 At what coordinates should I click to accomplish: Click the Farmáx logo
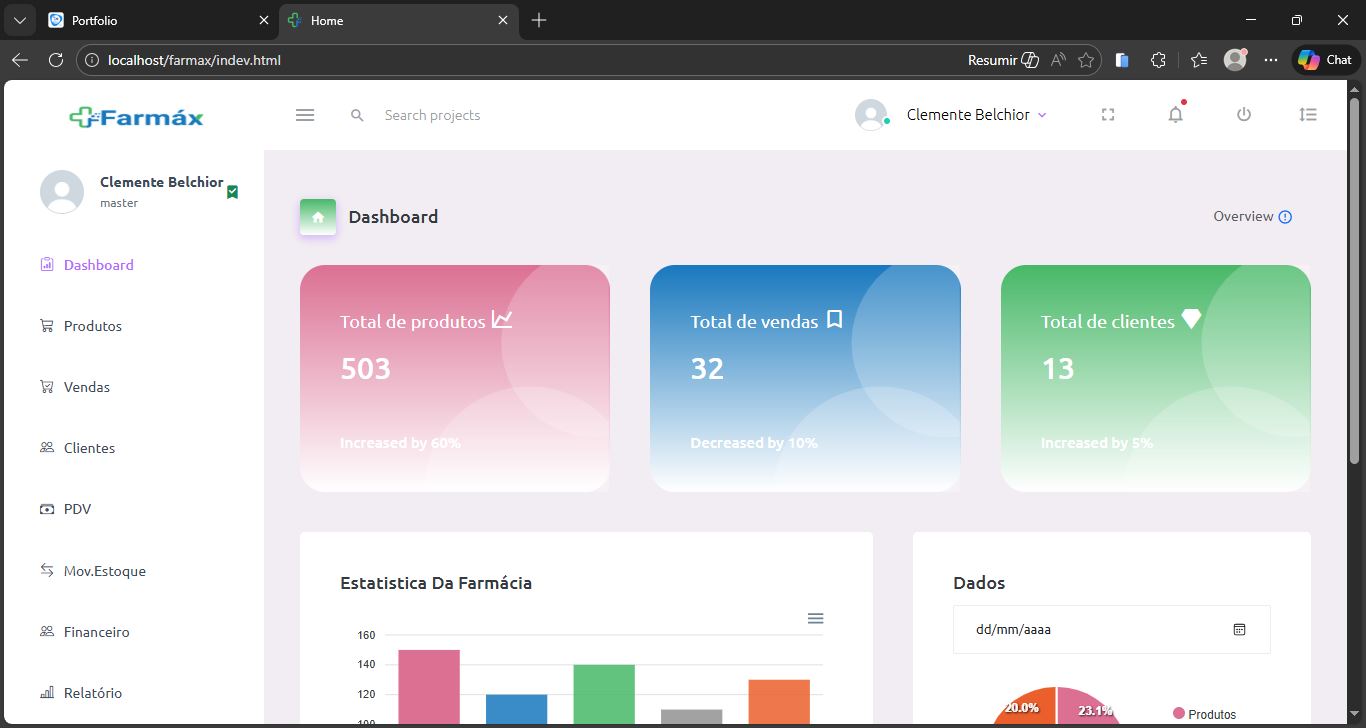click(x=136, y=118)
